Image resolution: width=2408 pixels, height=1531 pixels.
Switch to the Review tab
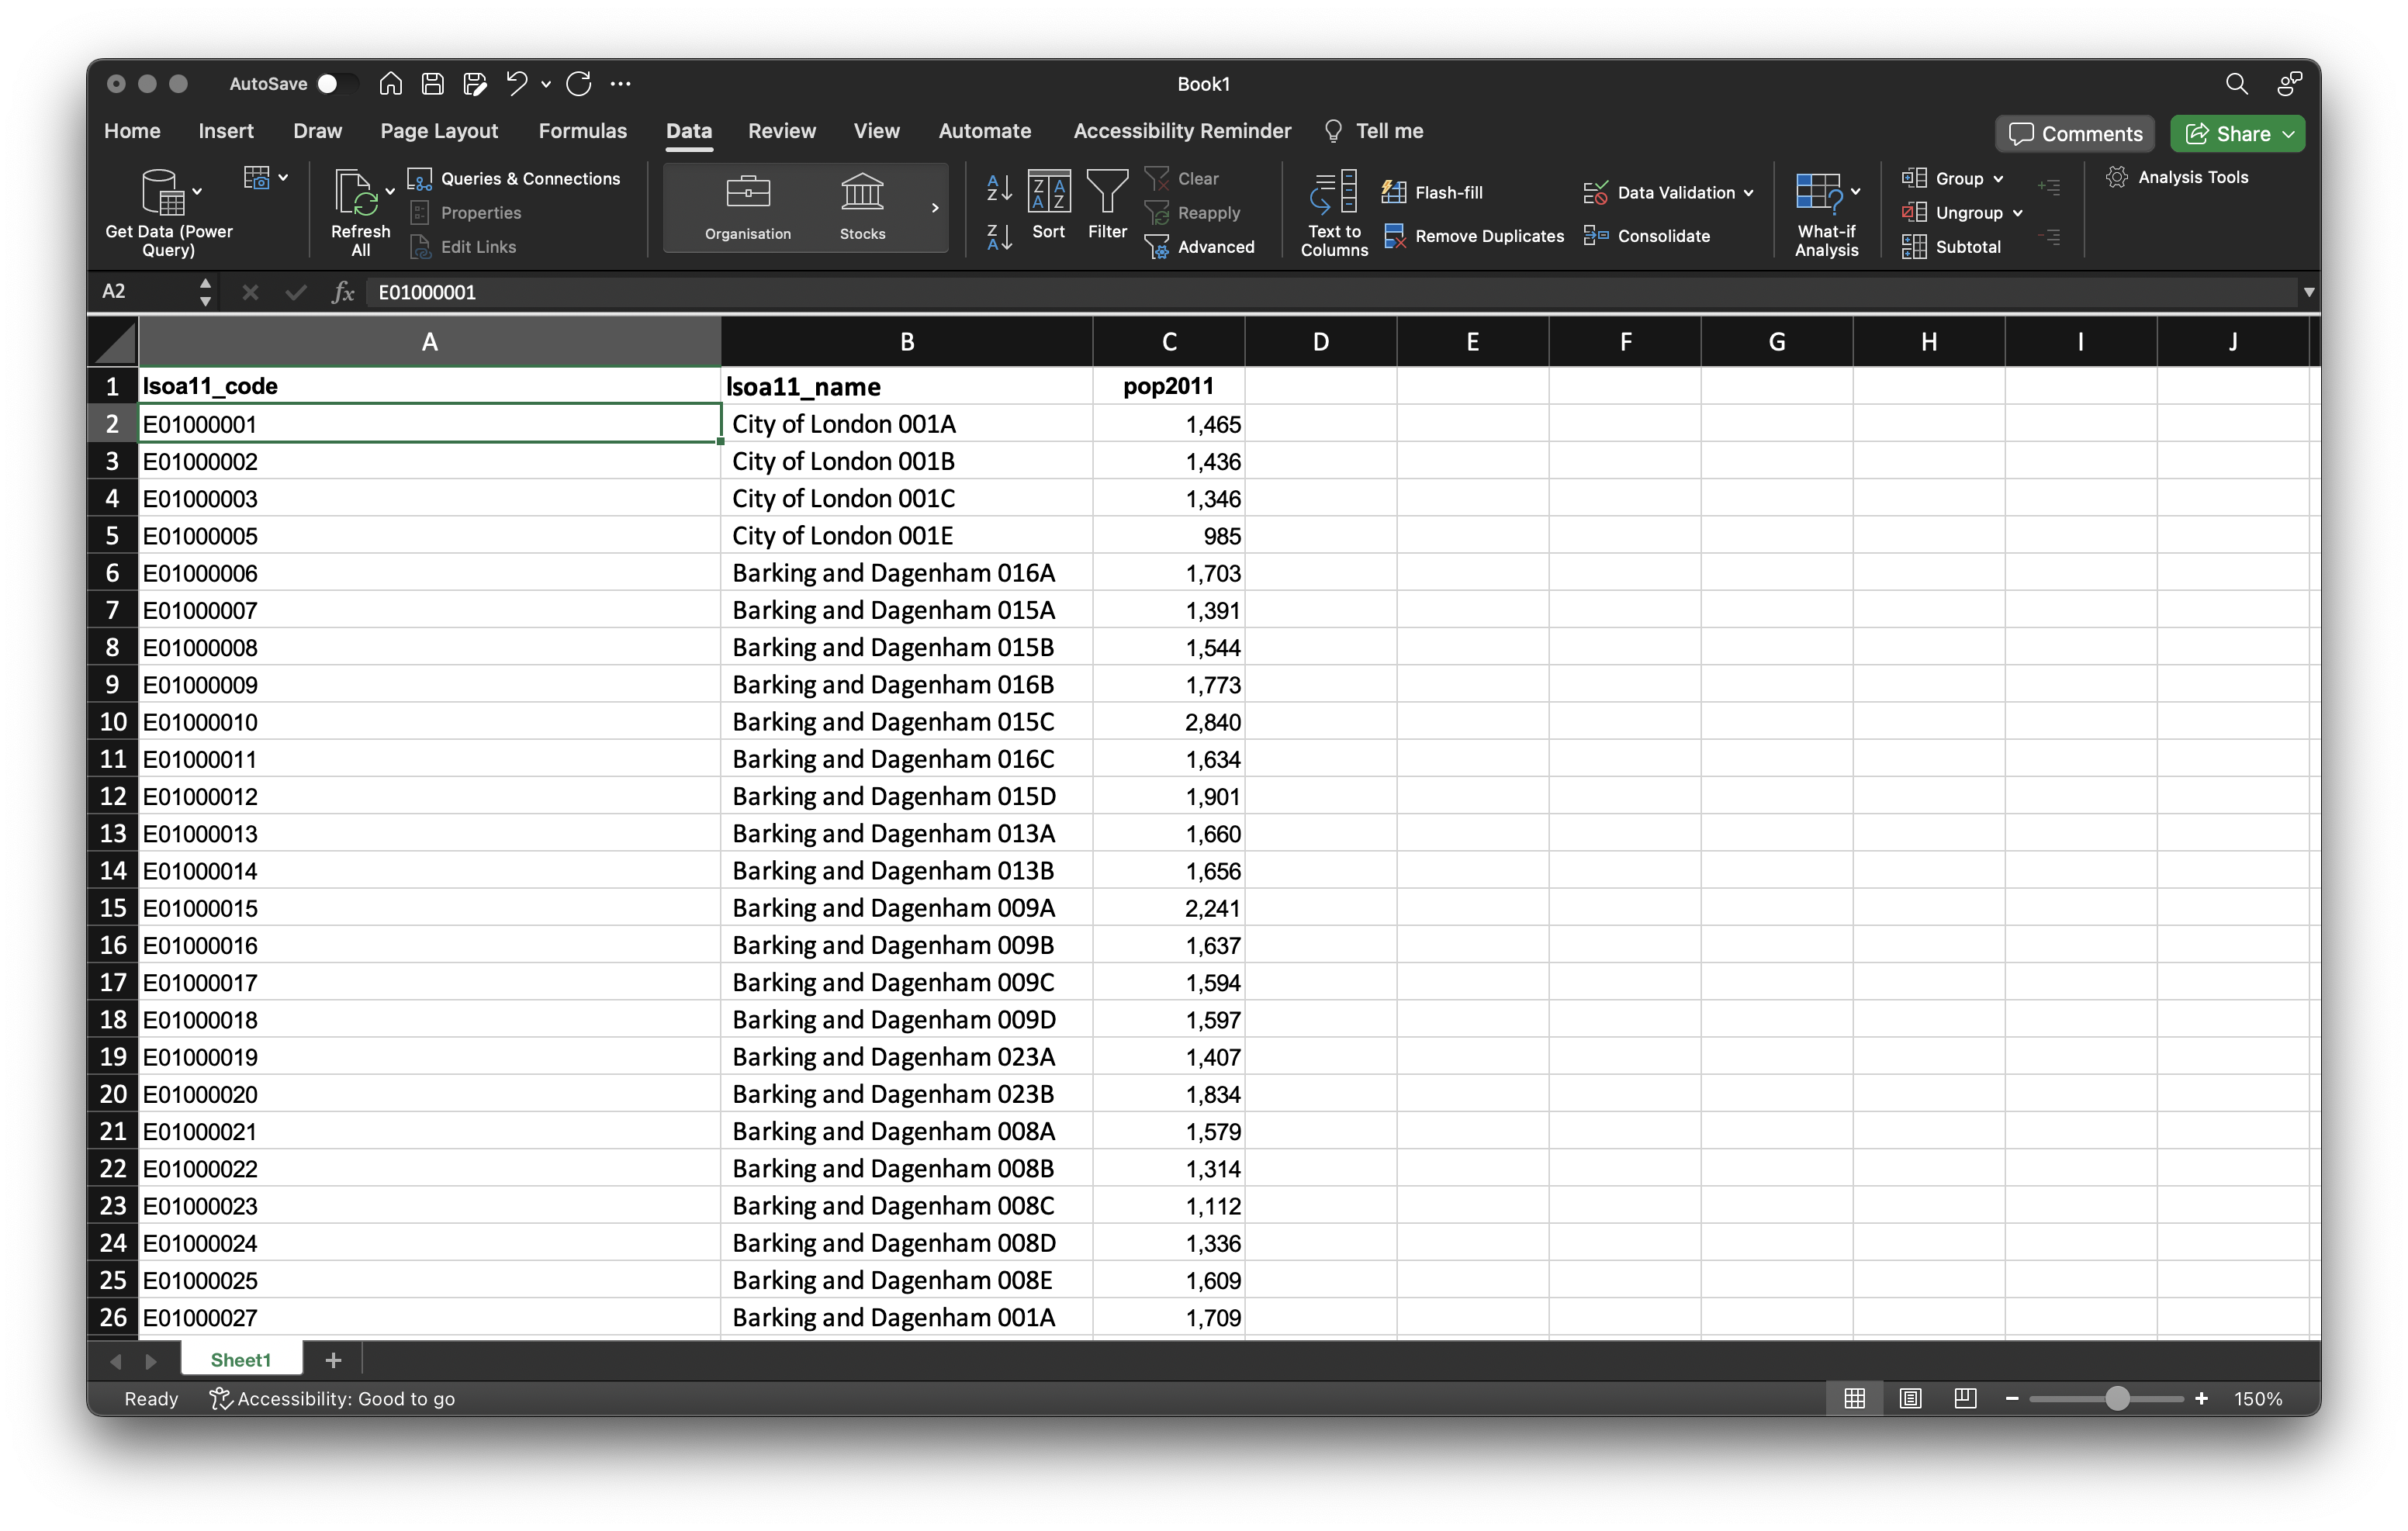click(x=781, y=131)
